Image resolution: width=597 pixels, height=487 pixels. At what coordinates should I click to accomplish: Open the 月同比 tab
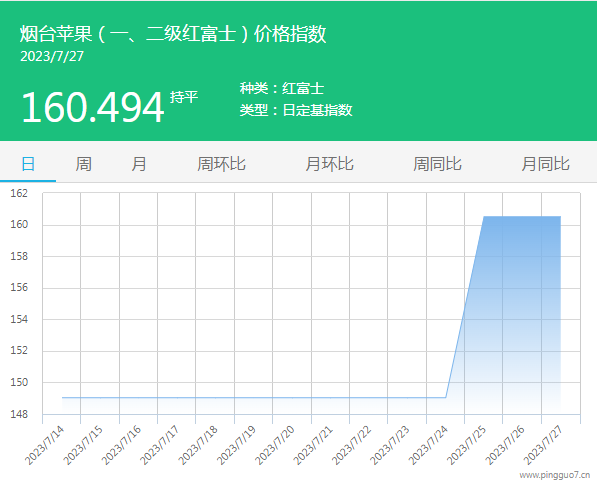tap(545, 164)
